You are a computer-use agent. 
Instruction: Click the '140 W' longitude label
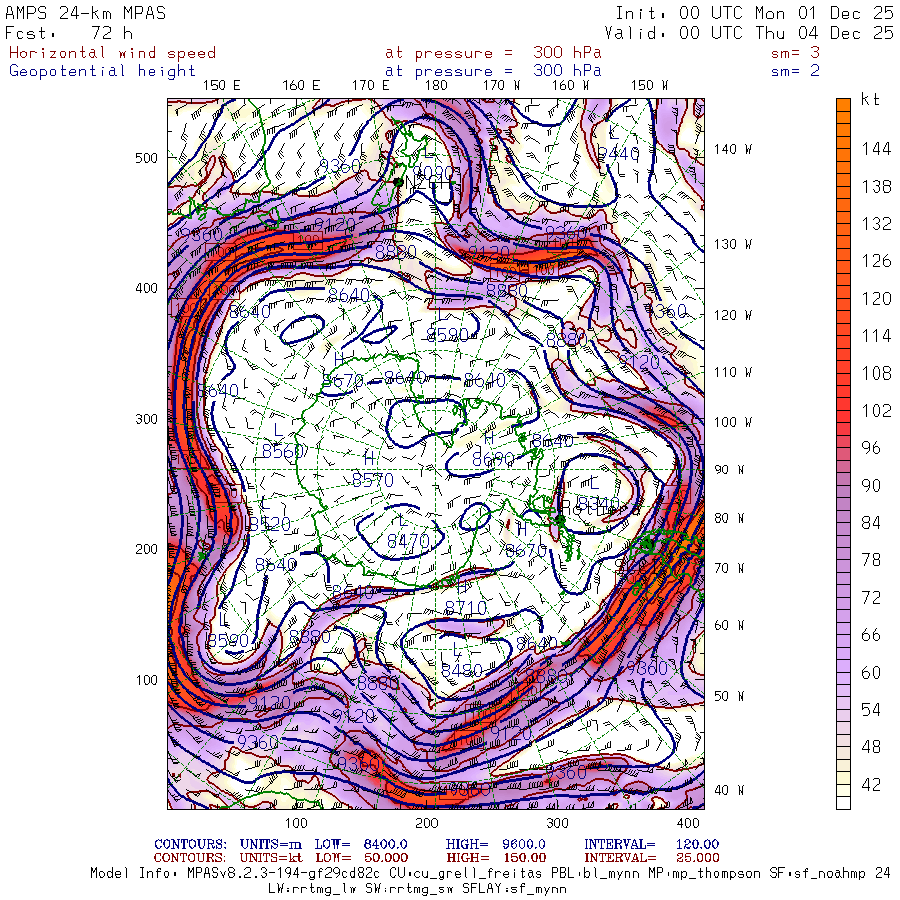tap(732, 149)
